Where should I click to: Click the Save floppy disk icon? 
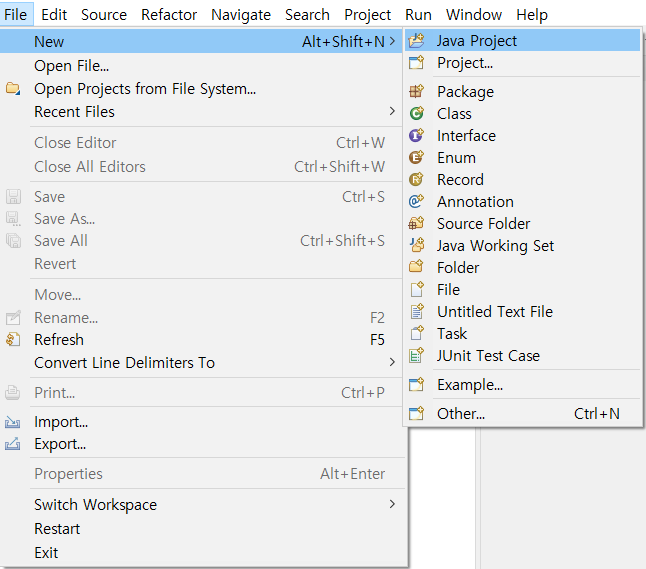[x=13, y=197]
